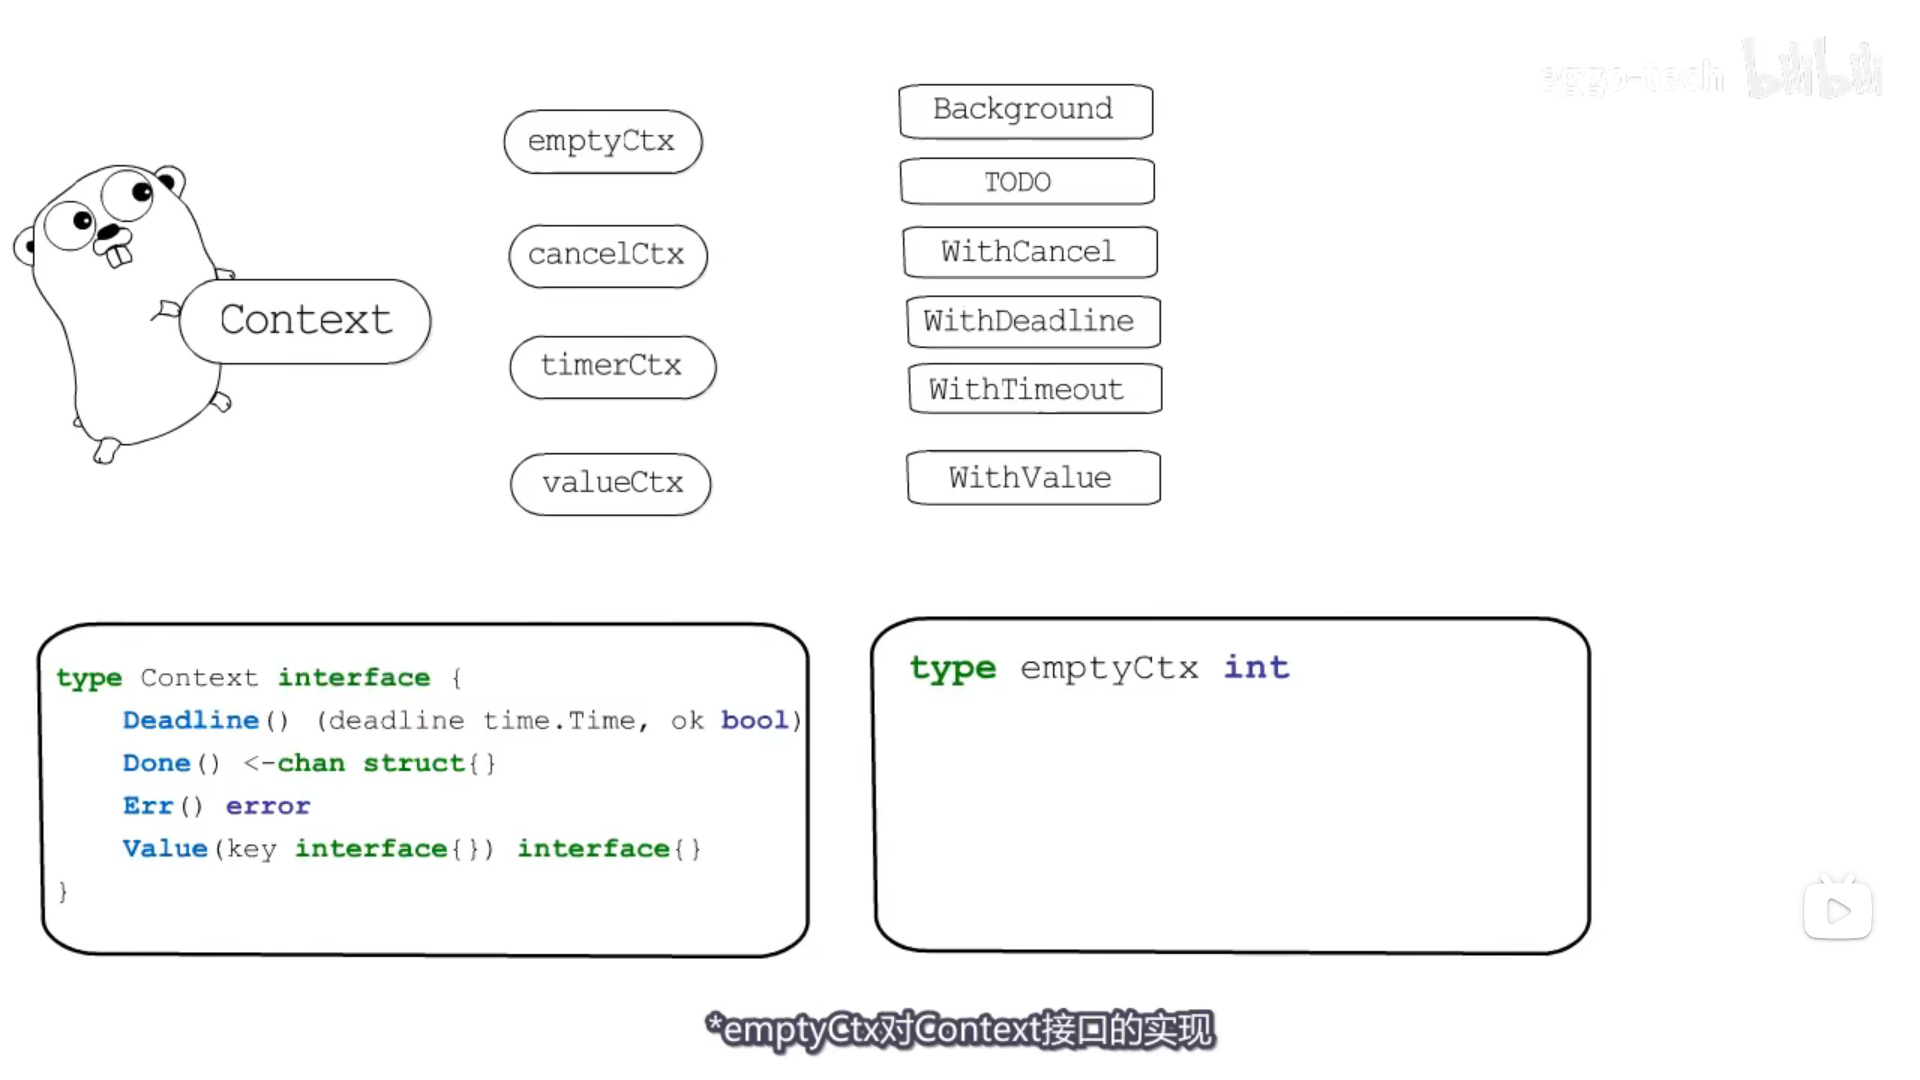
Task: Click the Chinese subtitle caption text
Action: (x=960, y=1029)
